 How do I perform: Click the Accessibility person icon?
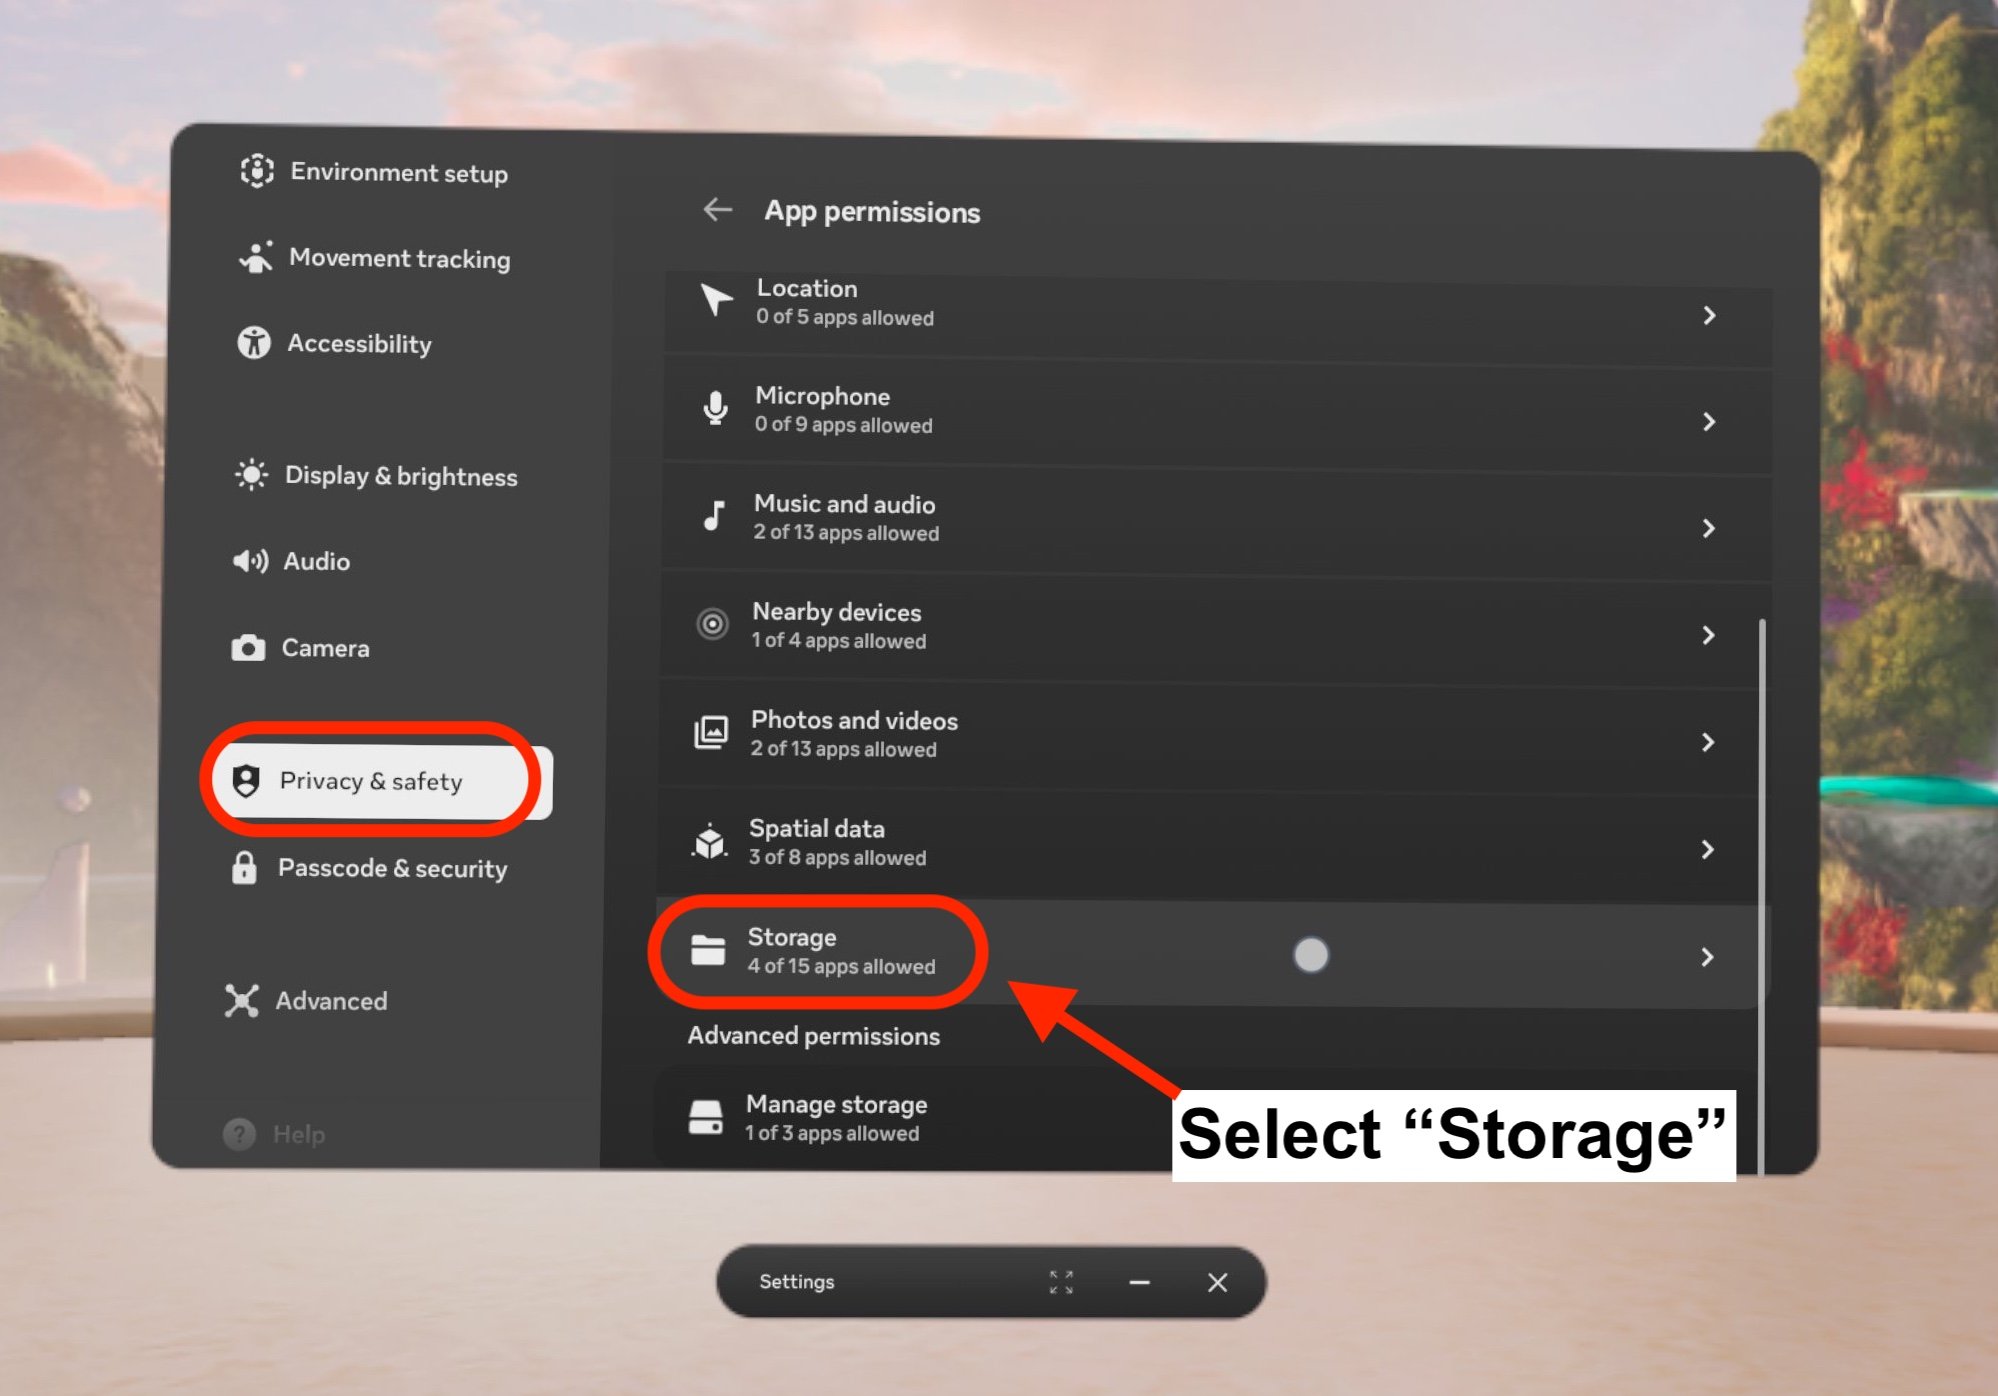pyautogui.click(x=253, y=342)
